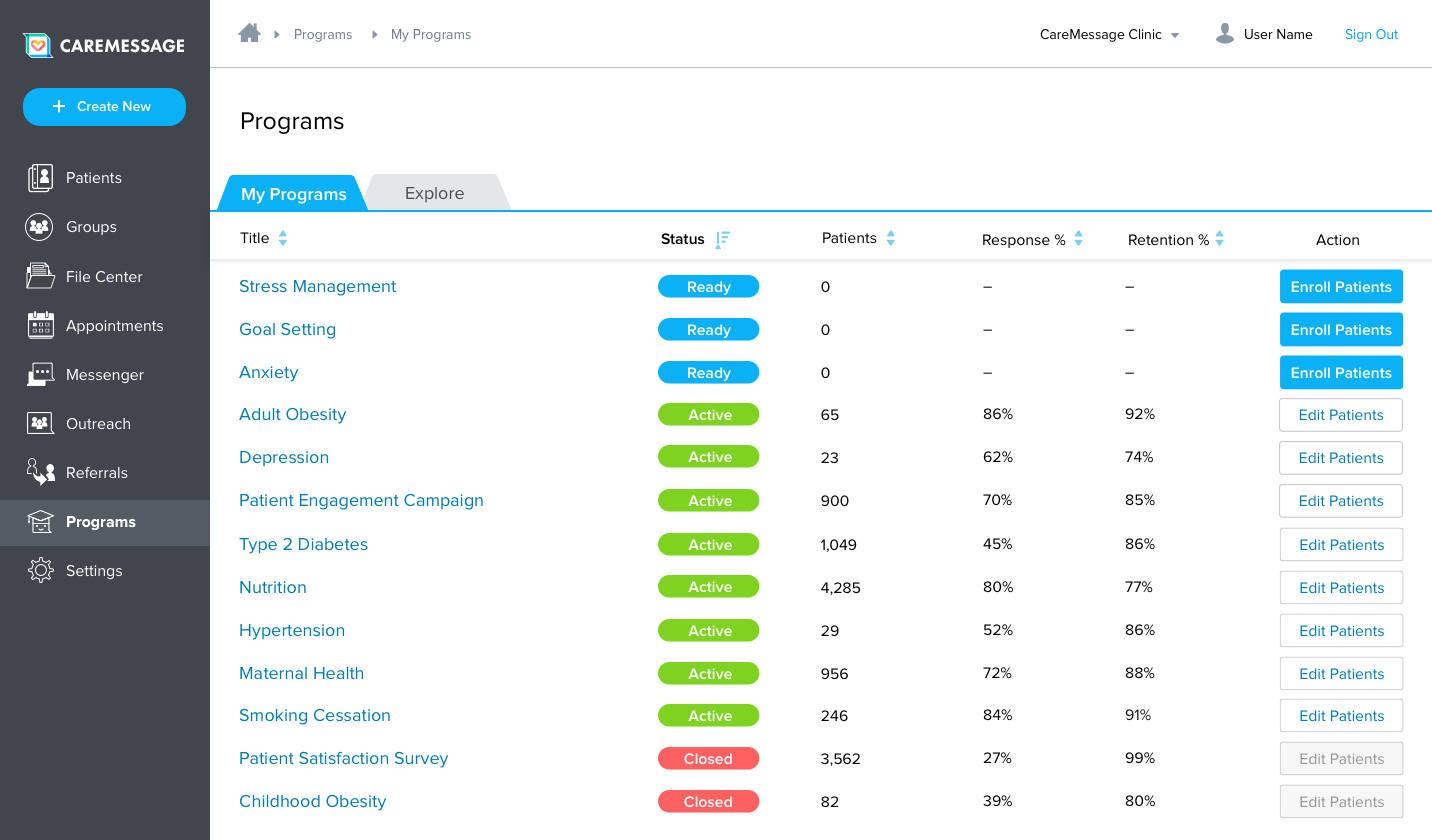The width and height of the screenshot is (1432, 840).
Task: Sign Out of the account
Action: click(1371, 34)
